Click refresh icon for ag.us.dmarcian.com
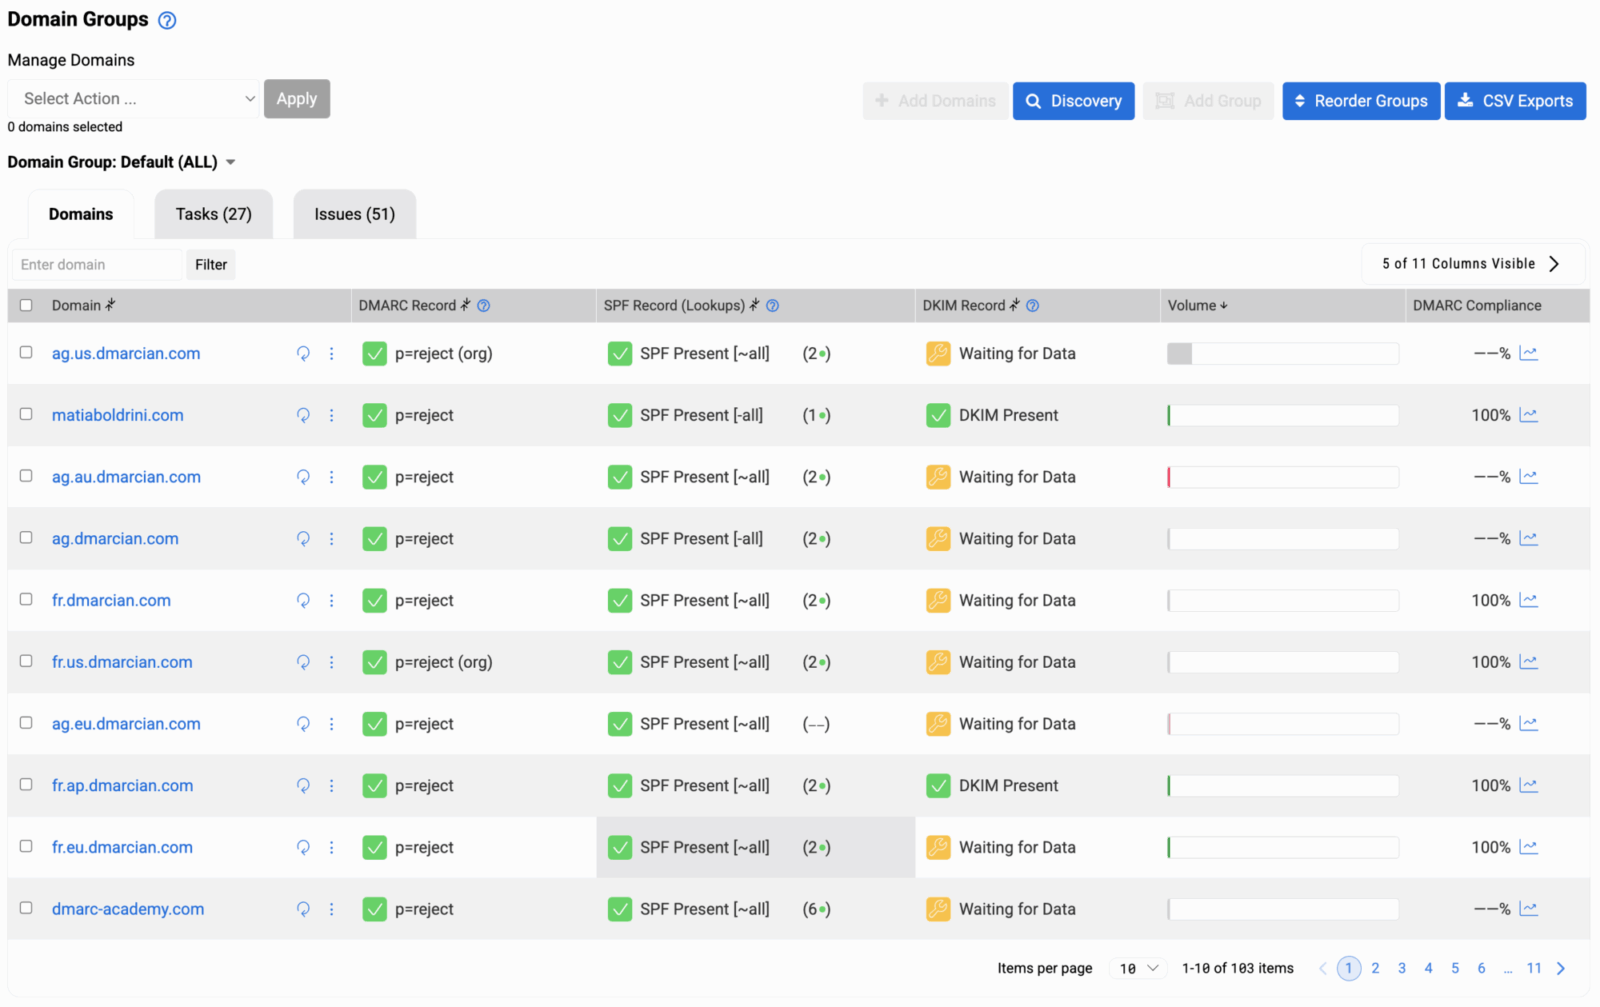Image resolution: width=1600 pixels, height=1007 pixels. (x=303, y=353)
